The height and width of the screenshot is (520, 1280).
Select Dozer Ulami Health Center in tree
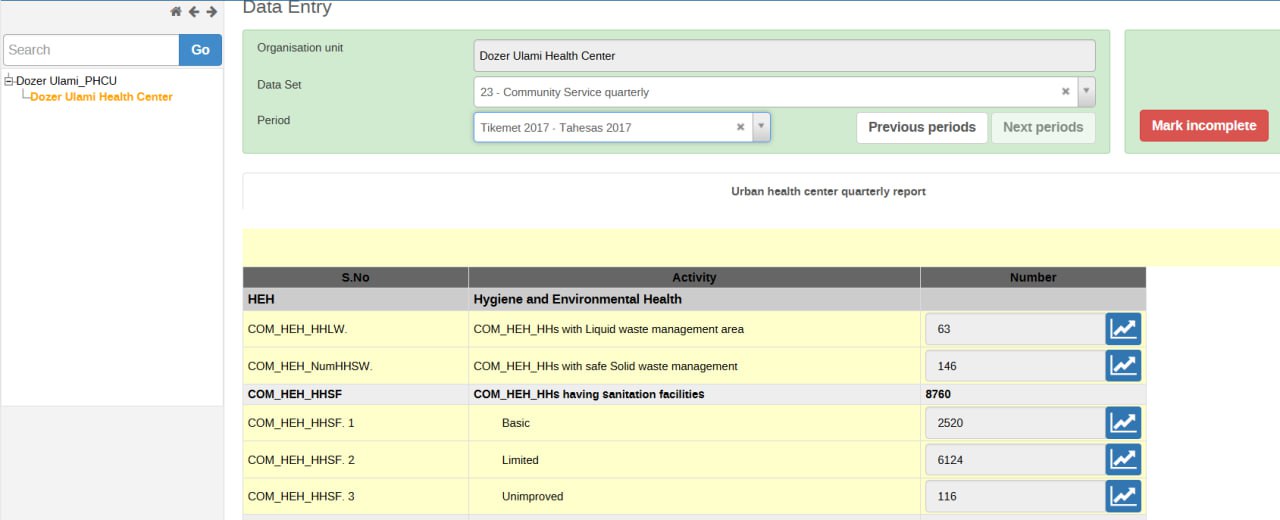click(x=101, y=97)
